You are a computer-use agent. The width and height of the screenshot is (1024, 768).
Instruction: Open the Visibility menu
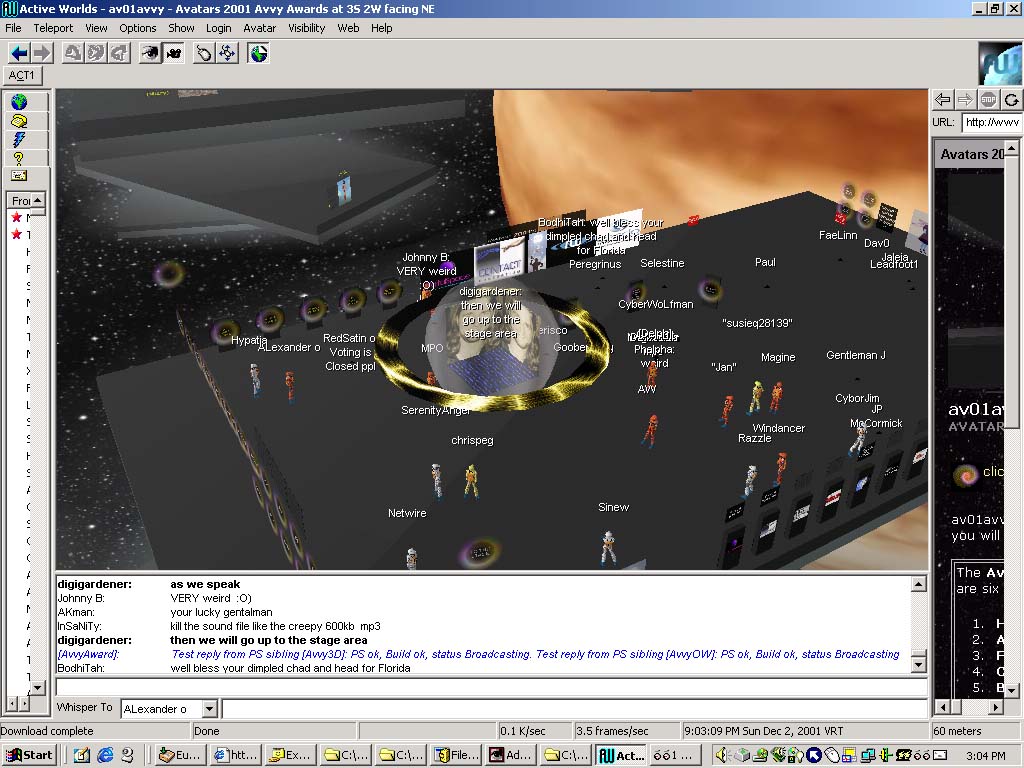point(307,28)
